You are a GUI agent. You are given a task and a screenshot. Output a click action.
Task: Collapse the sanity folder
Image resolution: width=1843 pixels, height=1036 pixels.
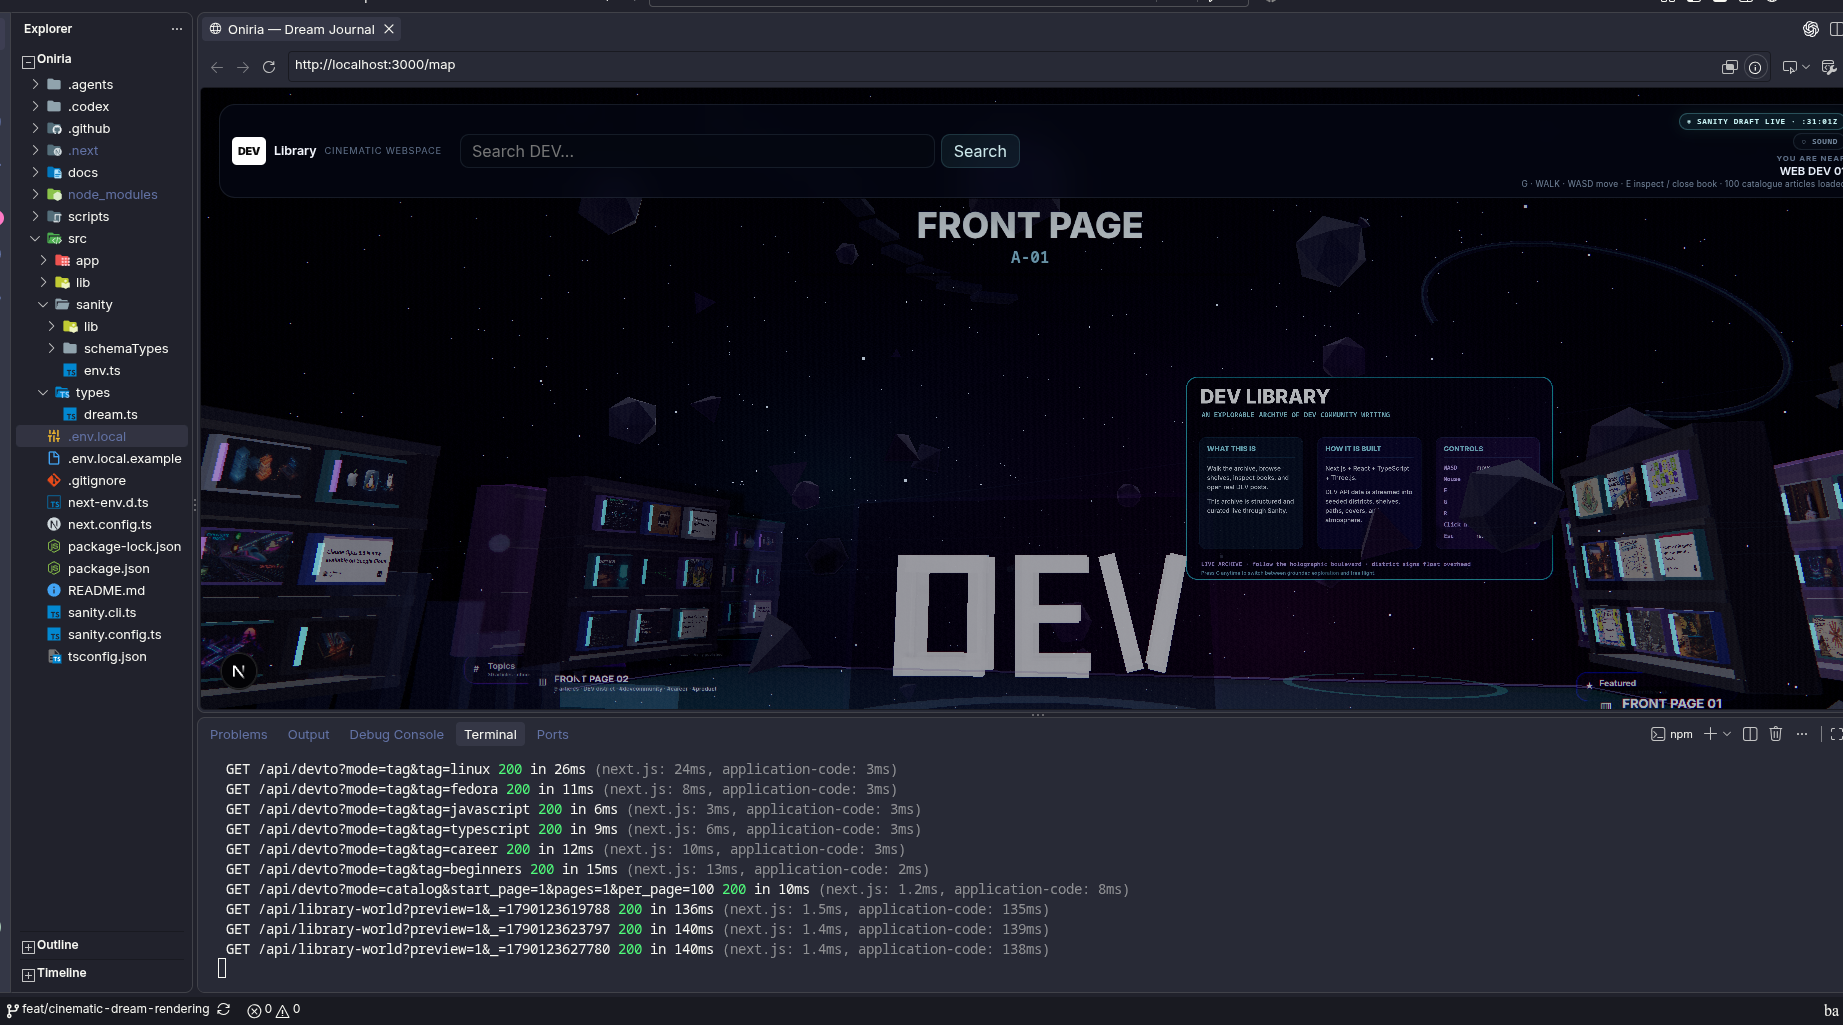coord(94,305)
